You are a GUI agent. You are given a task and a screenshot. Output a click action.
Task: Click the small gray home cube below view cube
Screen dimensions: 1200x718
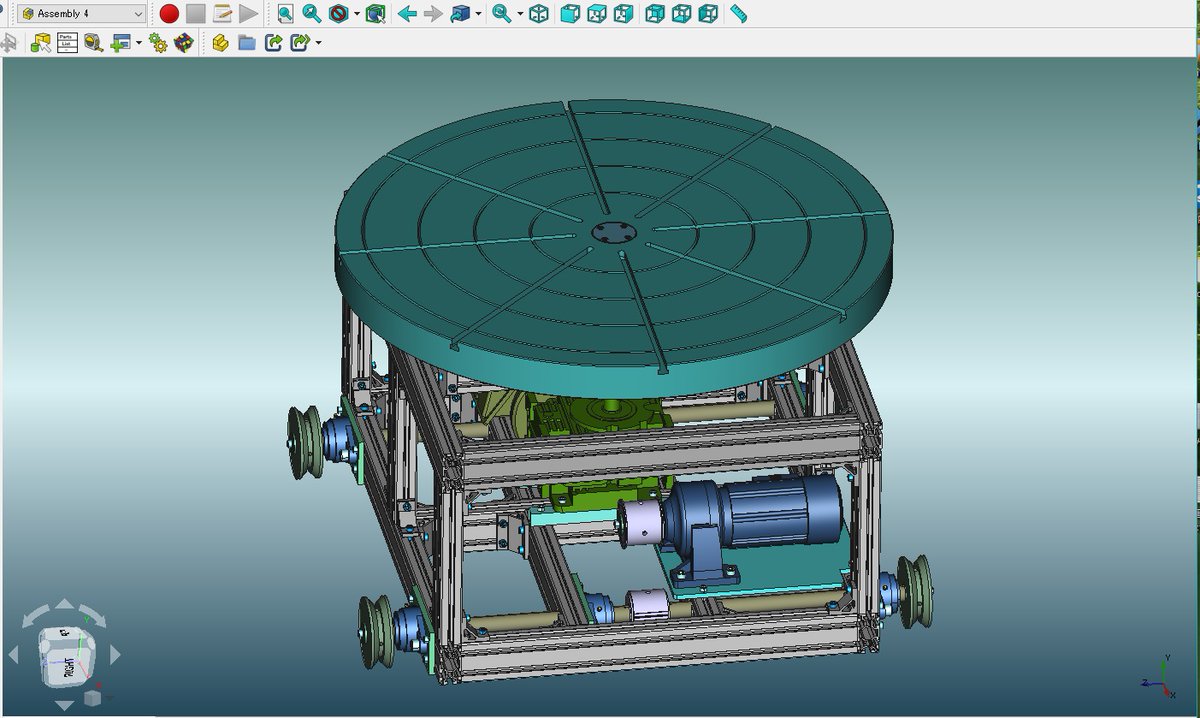tap(93, 697)
